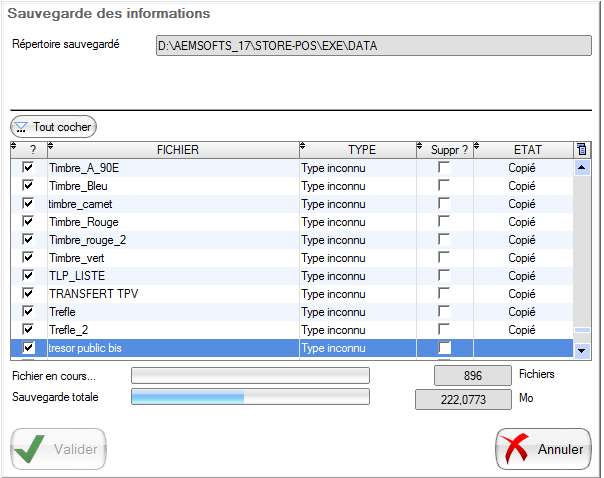Click the sort icon in TYPE column header
The height and width of the screenshot is (478, 604).
coord(301,148)
